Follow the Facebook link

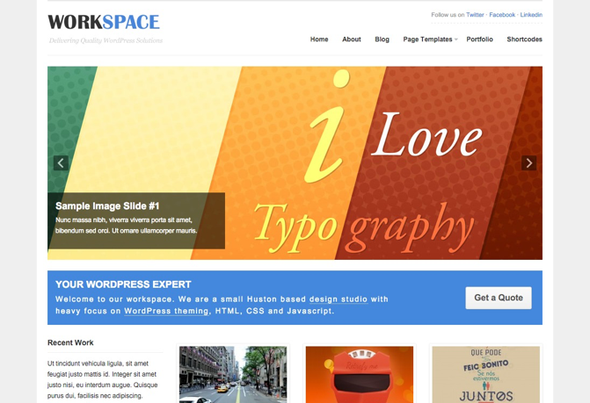[502, 15]
